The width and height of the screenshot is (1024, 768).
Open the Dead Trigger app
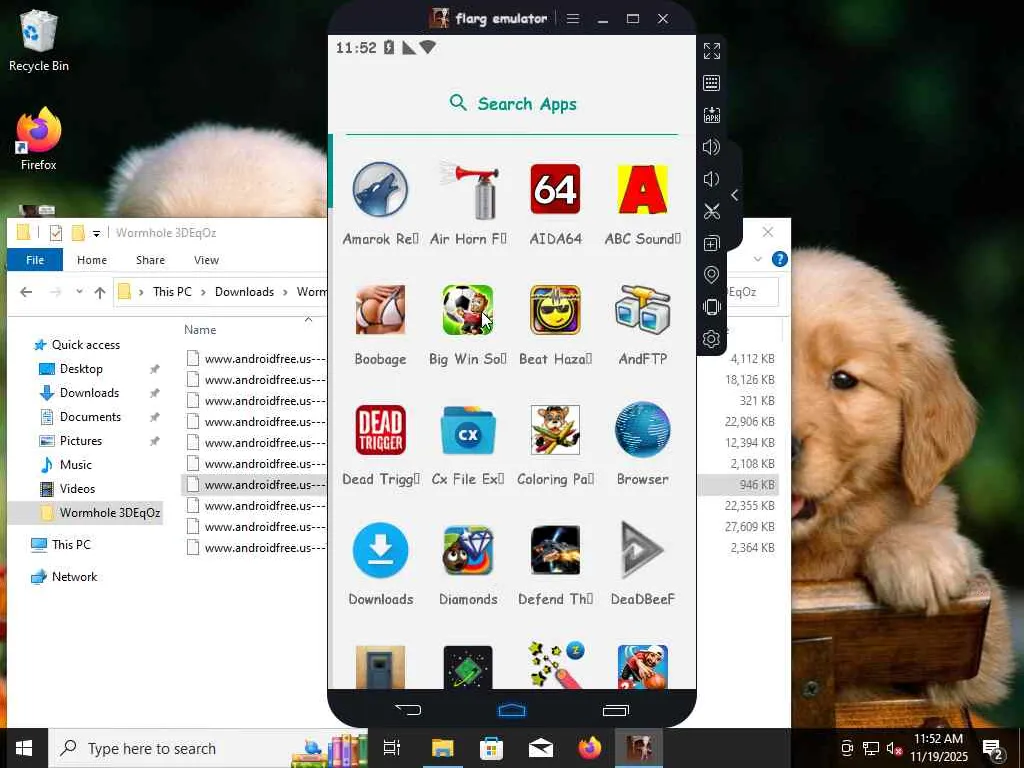(x=381, y=430)
